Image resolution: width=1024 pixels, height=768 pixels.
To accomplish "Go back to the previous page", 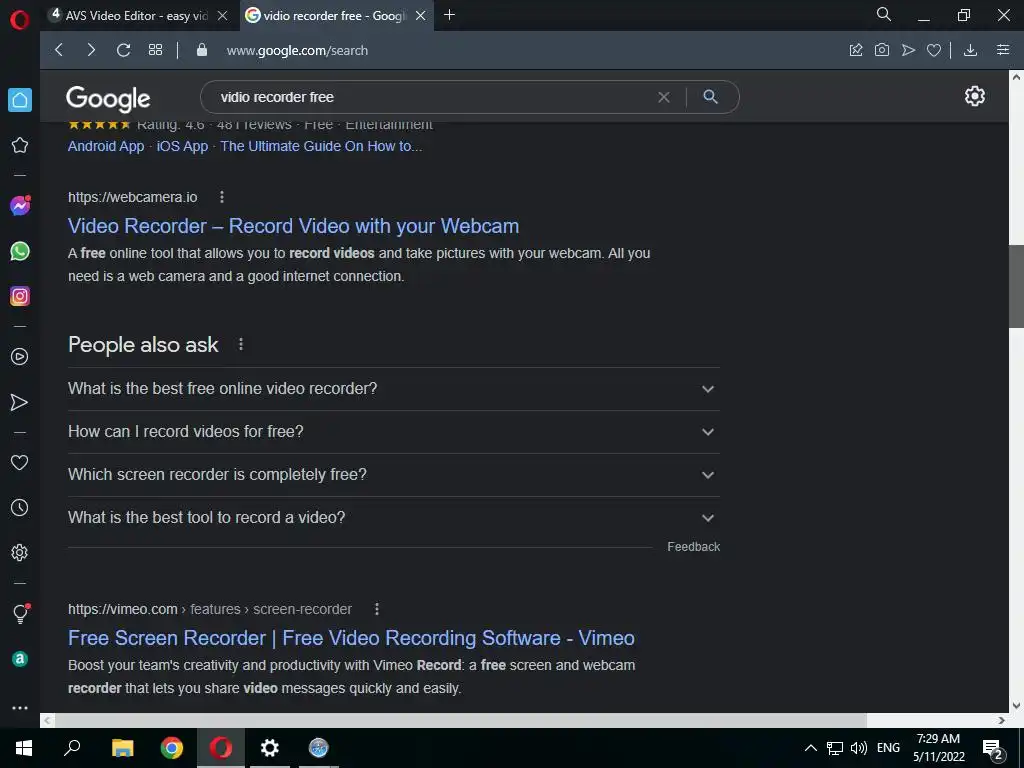I will click(x=59, y=50).
